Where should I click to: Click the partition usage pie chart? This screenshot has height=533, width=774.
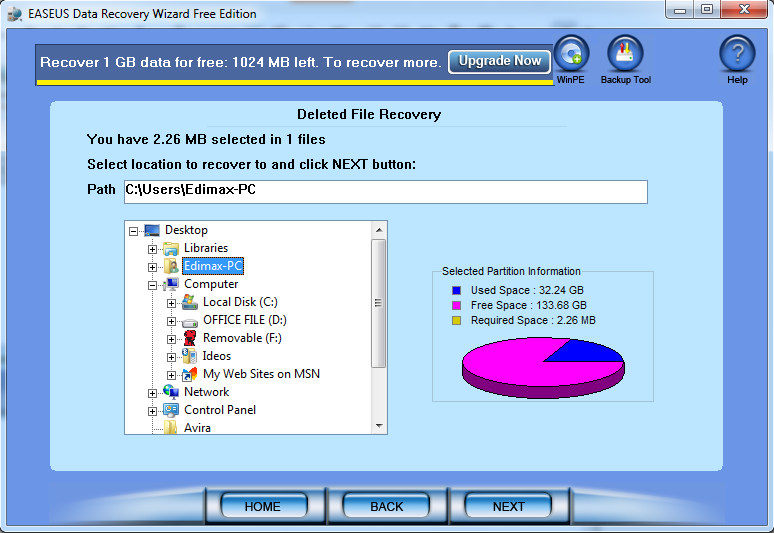click(x=543, y=368)
